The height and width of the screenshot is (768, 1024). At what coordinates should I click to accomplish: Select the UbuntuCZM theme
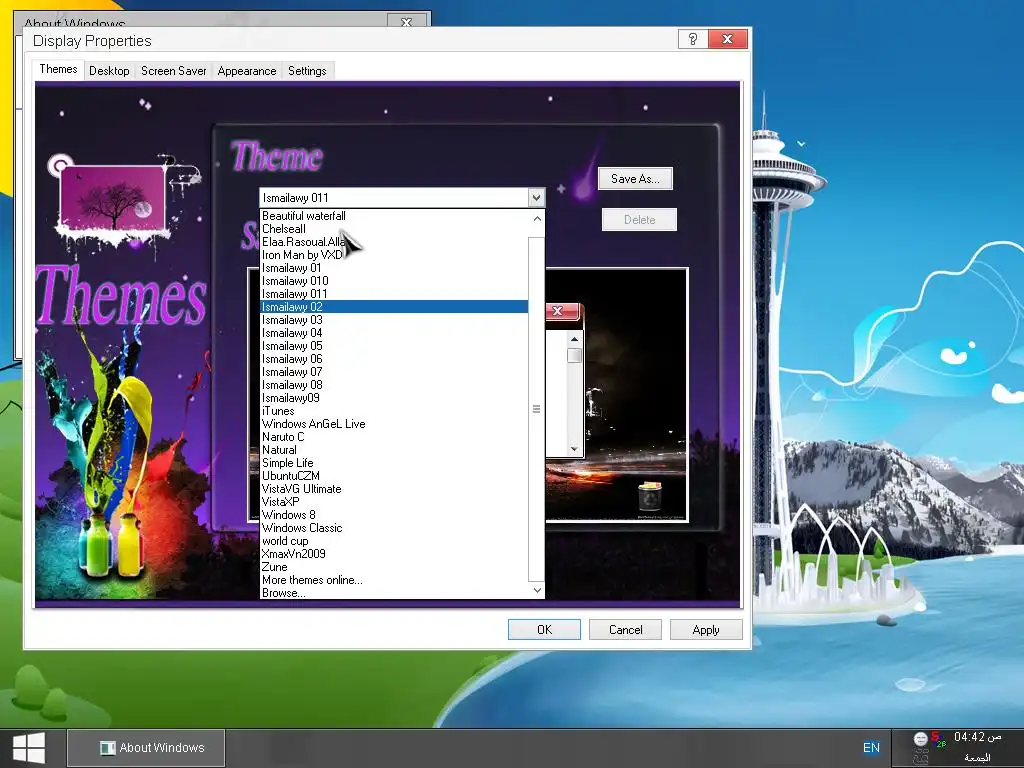(394, 476)
